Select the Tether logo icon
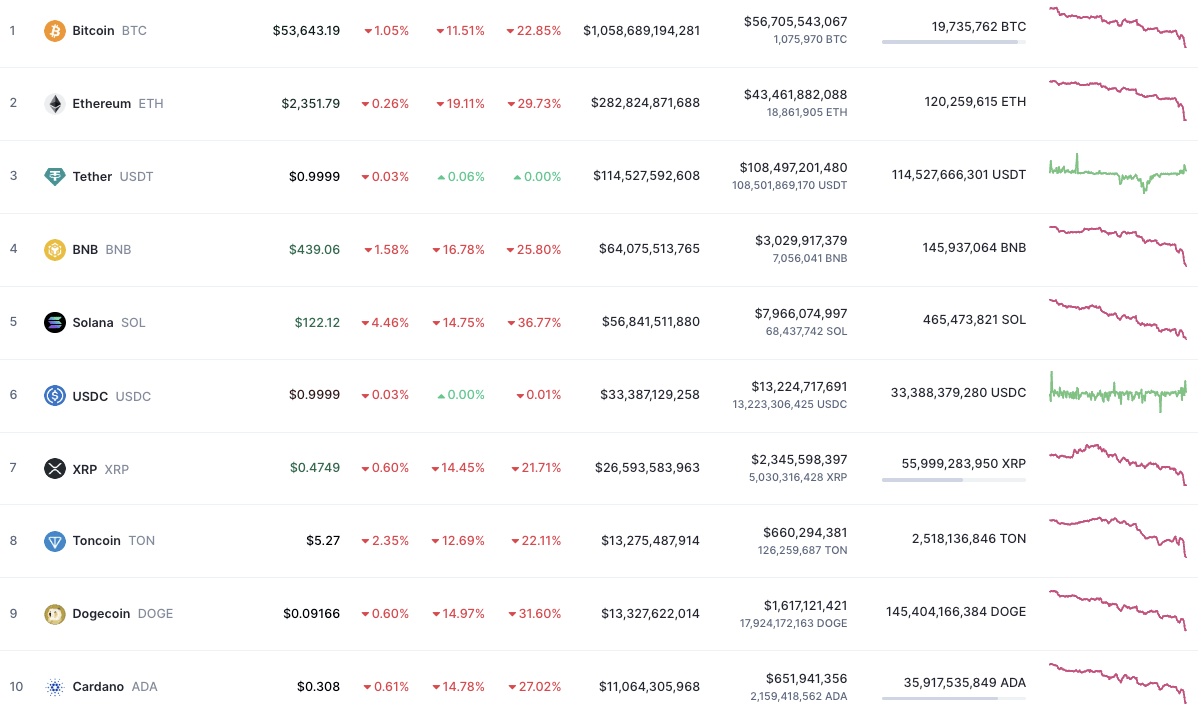This screenshot has width=1198, height=721. click(54, 176)
